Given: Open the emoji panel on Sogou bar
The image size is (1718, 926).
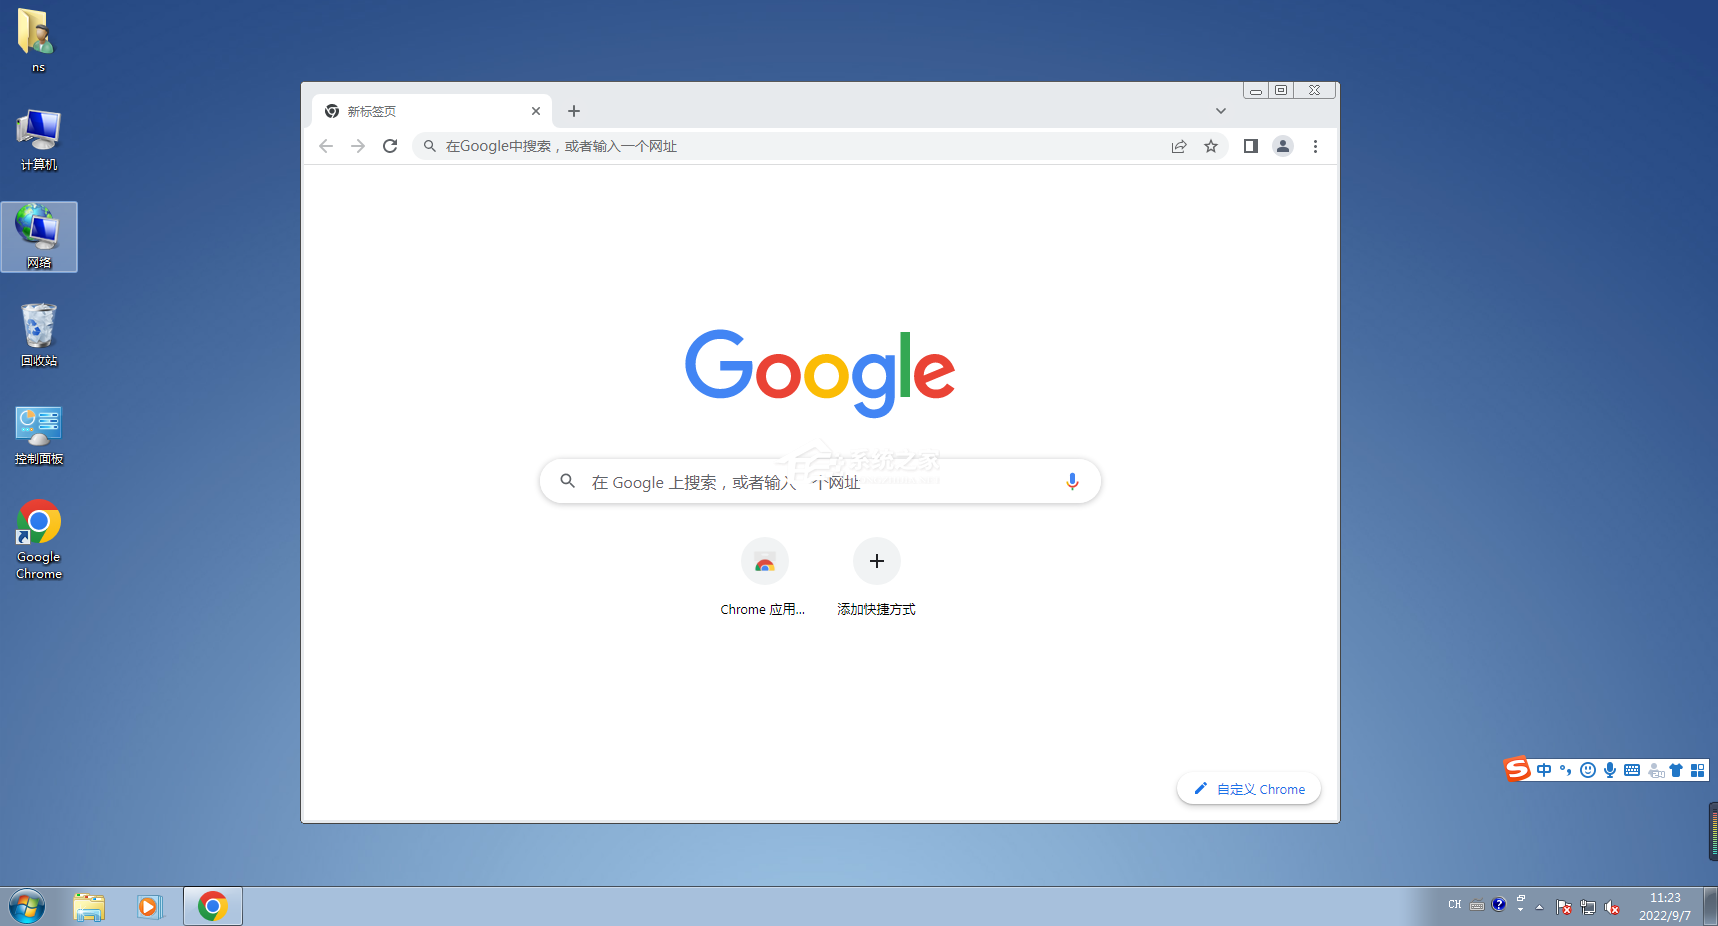Looking at the screenshot, I should (x=1587, y=770).
